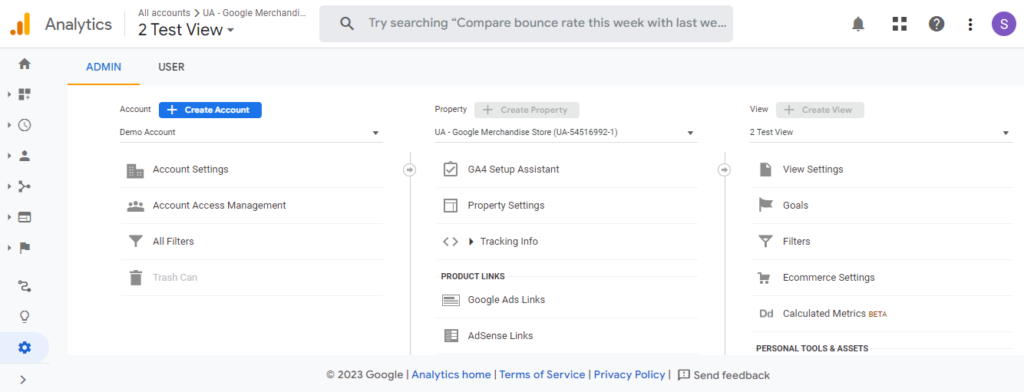Click the Google Ads Links icon
This screenshot has height=392, width=1024.
click(451, 301)
